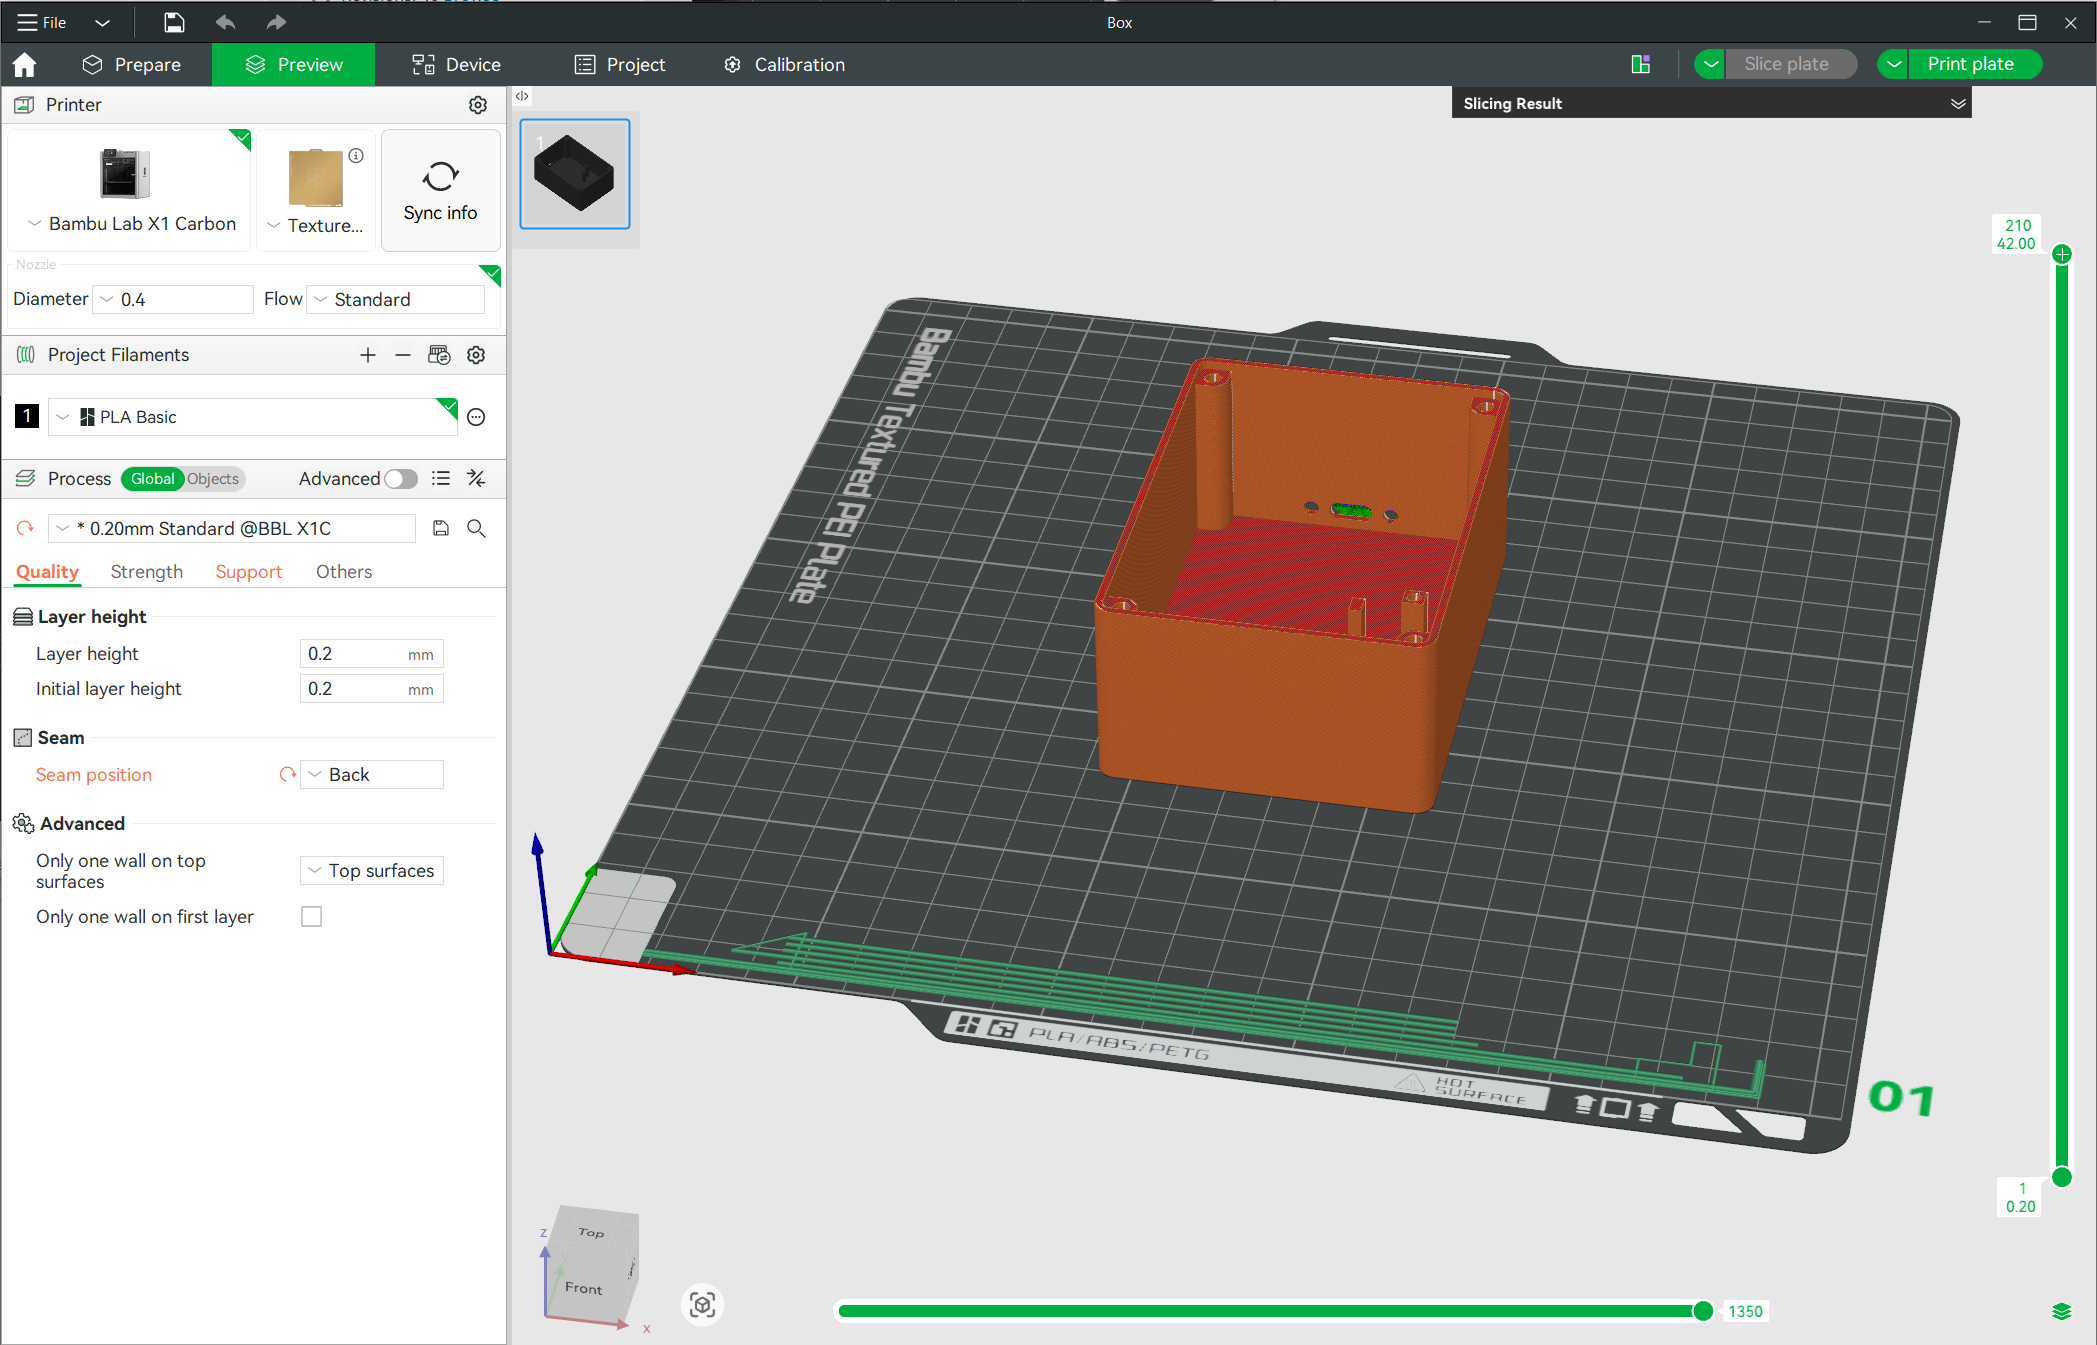Expand the Slicing Result panel
Viewport: 2097px width, 1345px height.
click(x=1957, y=104)
